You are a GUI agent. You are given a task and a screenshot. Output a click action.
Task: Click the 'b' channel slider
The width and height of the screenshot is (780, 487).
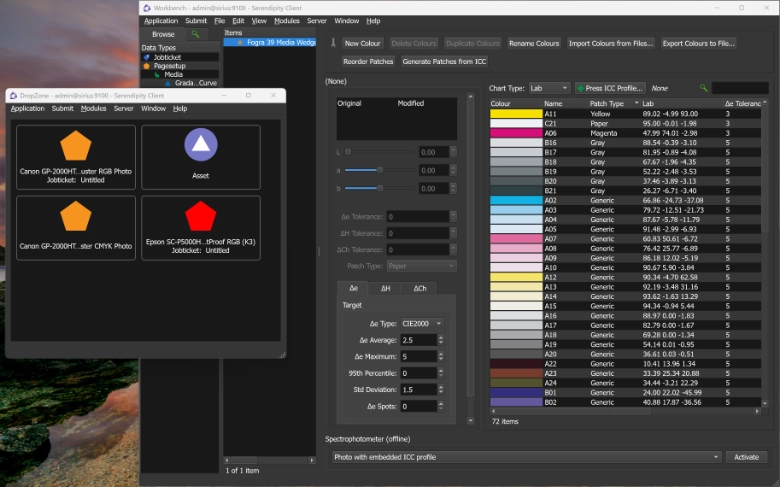[x=379, y=188]
